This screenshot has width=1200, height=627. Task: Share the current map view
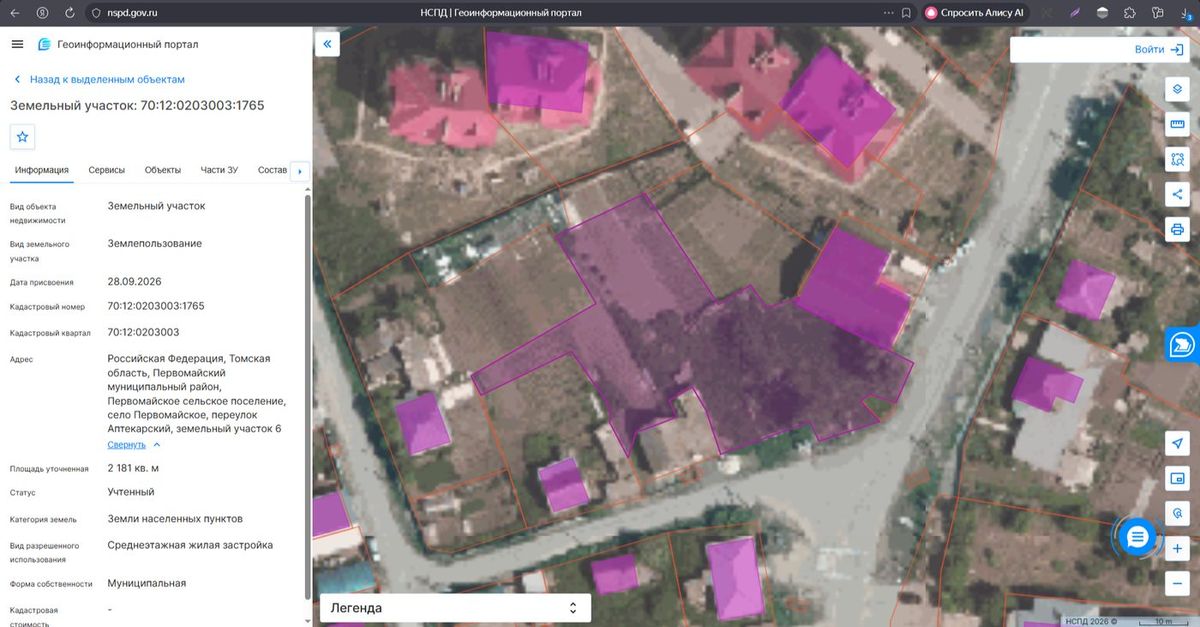tap(1177, 194)
